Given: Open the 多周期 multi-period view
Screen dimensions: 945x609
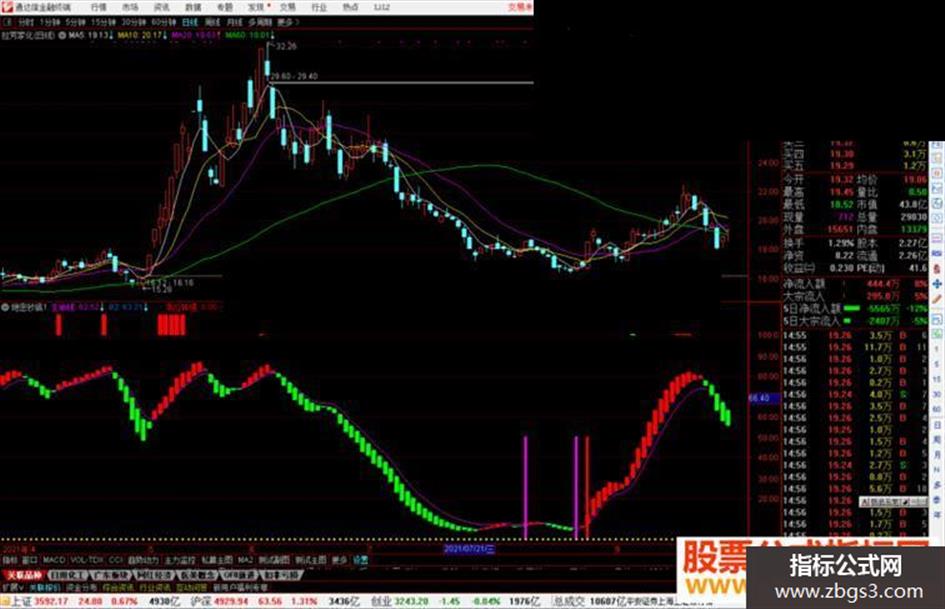Looking at the screenshot, I should [x=260, y=22].
